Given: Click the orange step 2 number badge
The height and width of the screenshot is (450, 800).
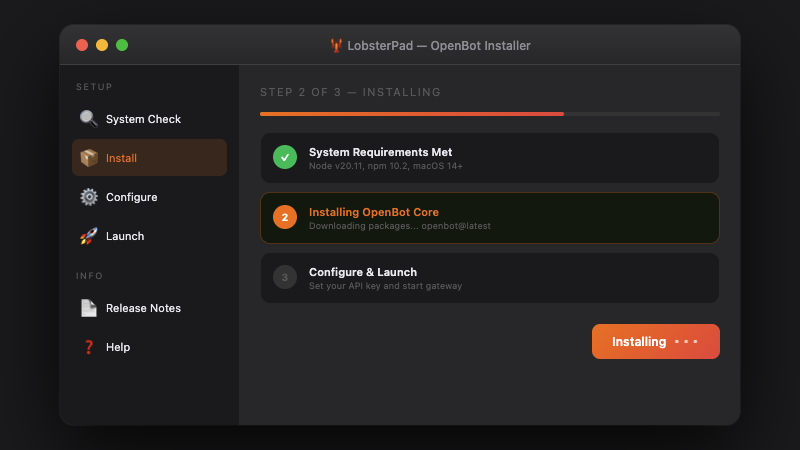Looking at the screenshot, I should pos(285,218).
